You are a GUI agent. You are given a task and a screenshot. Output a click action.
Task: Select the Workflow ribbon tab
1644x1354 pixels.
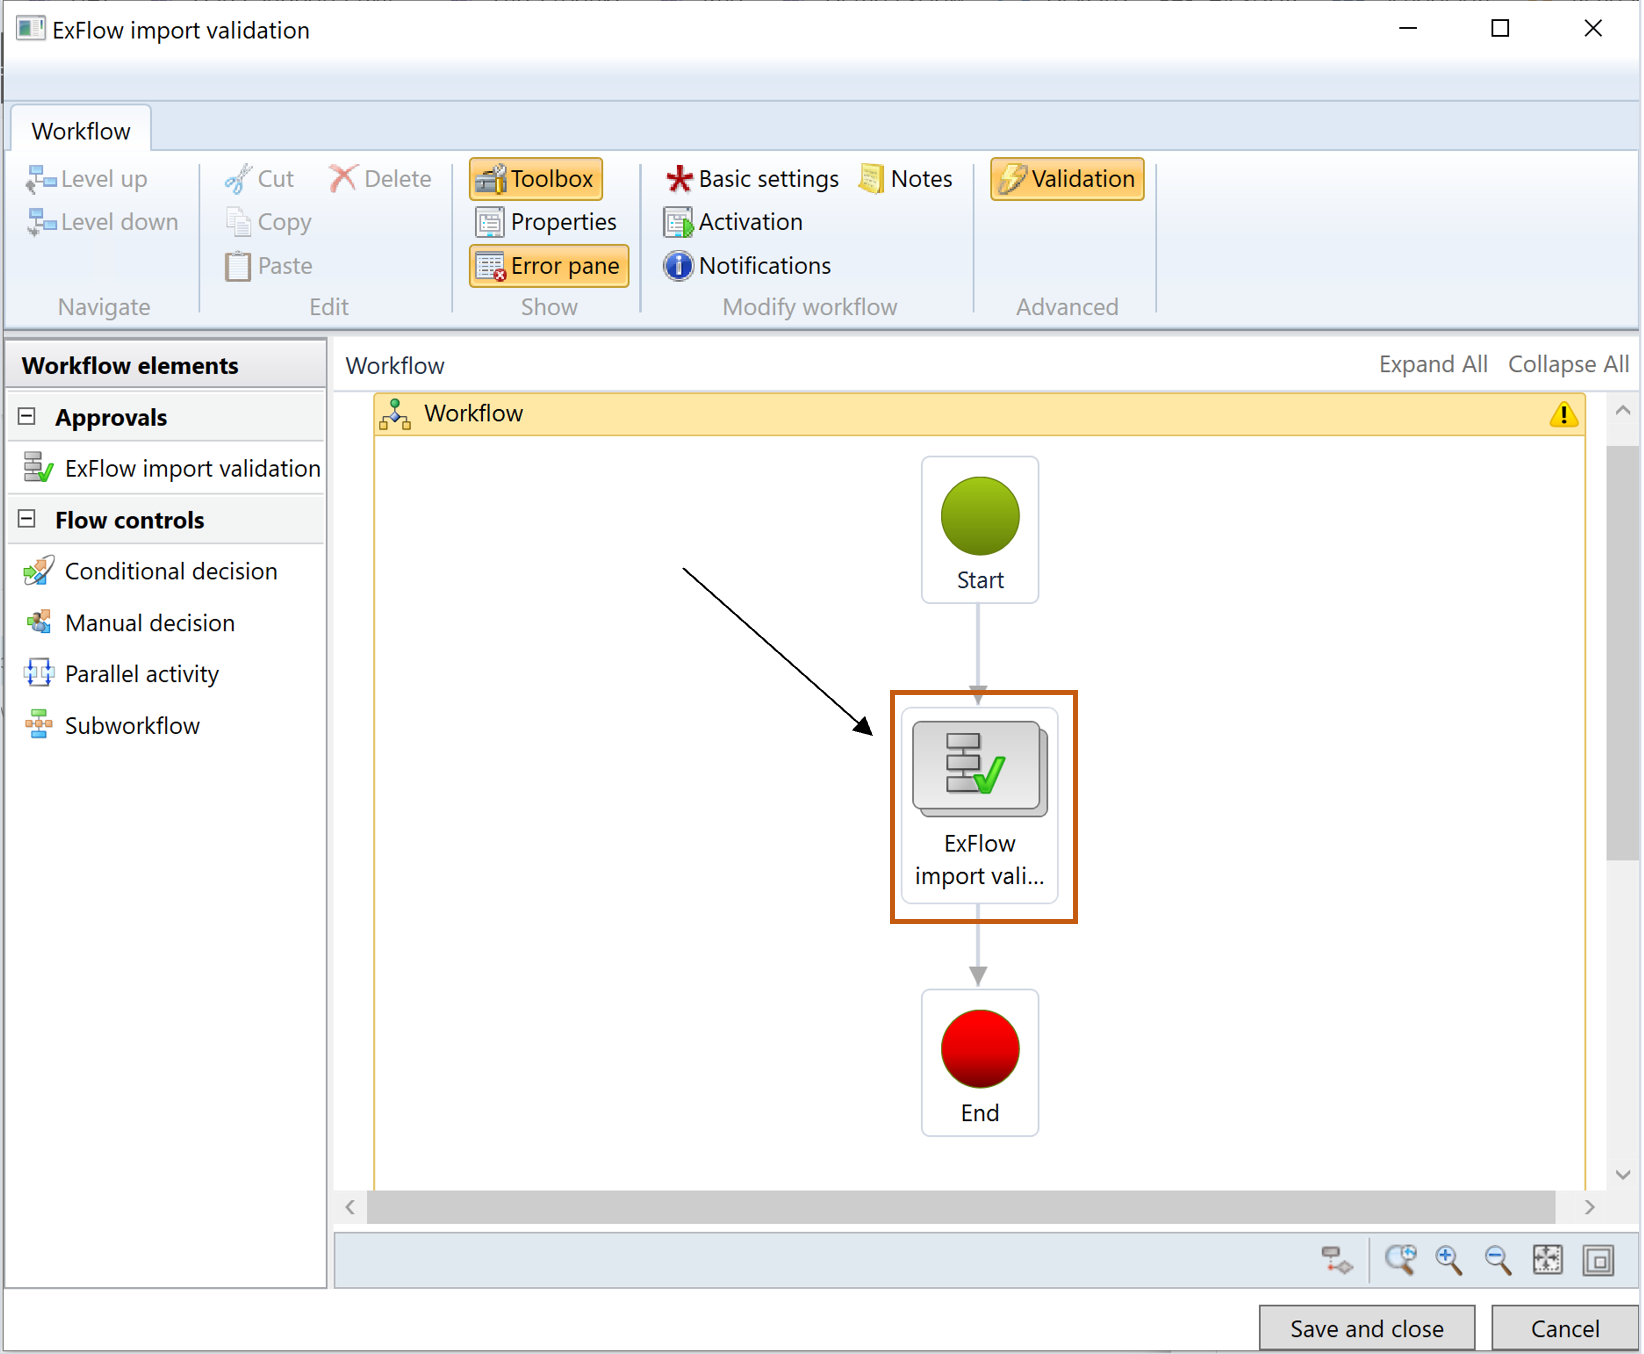(x=81, y=131)
